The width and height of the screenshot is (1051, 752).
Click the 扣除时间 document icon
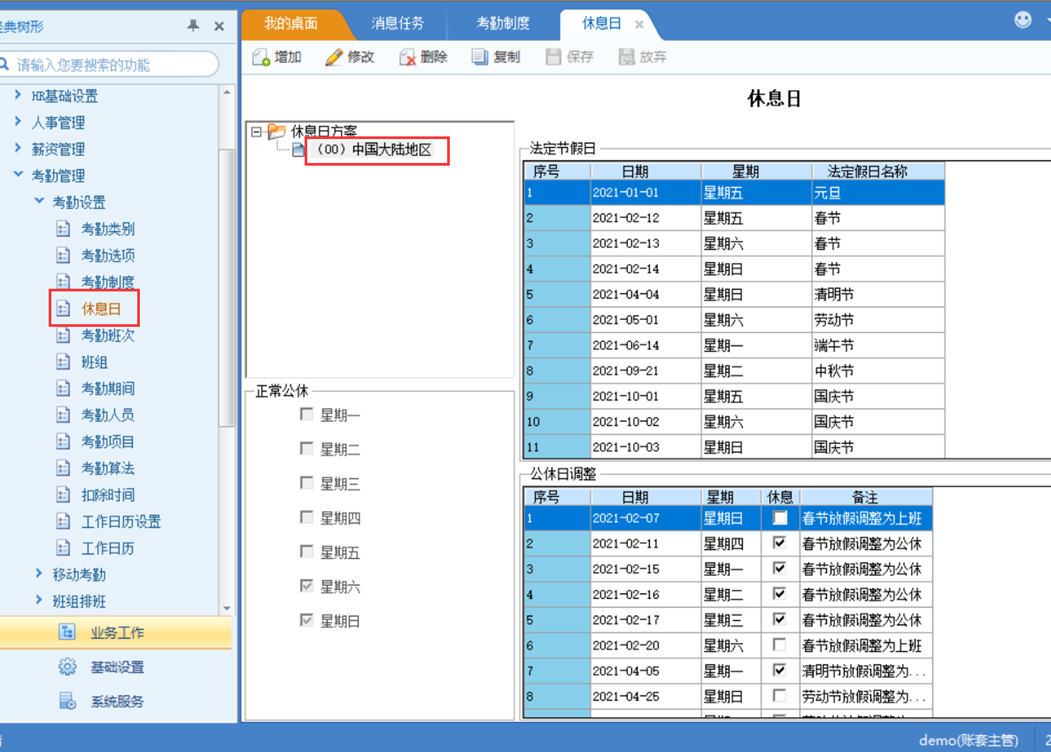click(63, 495)
